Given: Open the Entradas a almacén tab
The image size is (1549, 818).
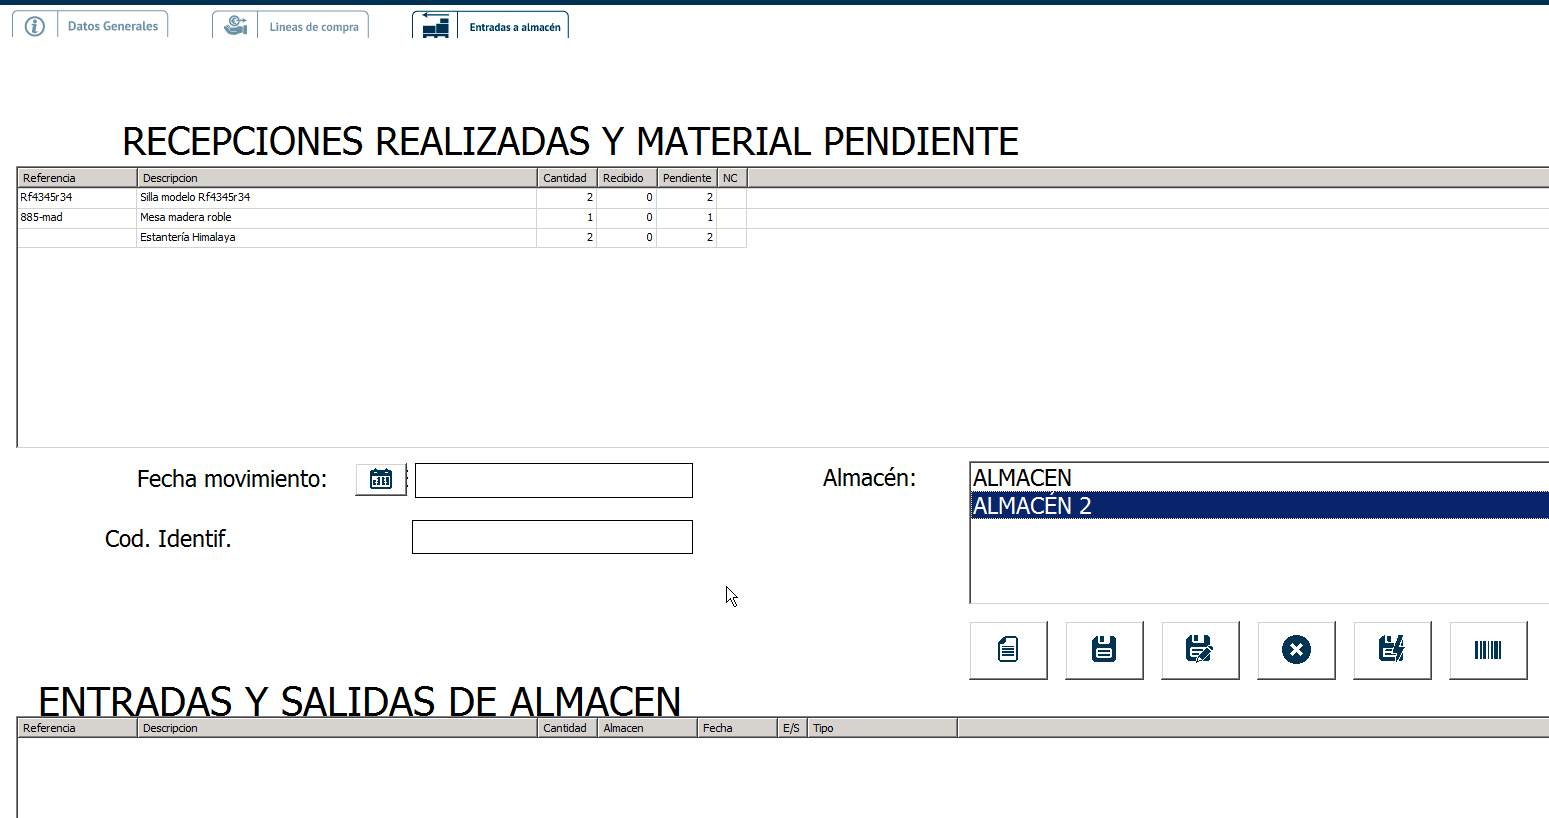Looking at the screenshot, I should coord(514,27).
